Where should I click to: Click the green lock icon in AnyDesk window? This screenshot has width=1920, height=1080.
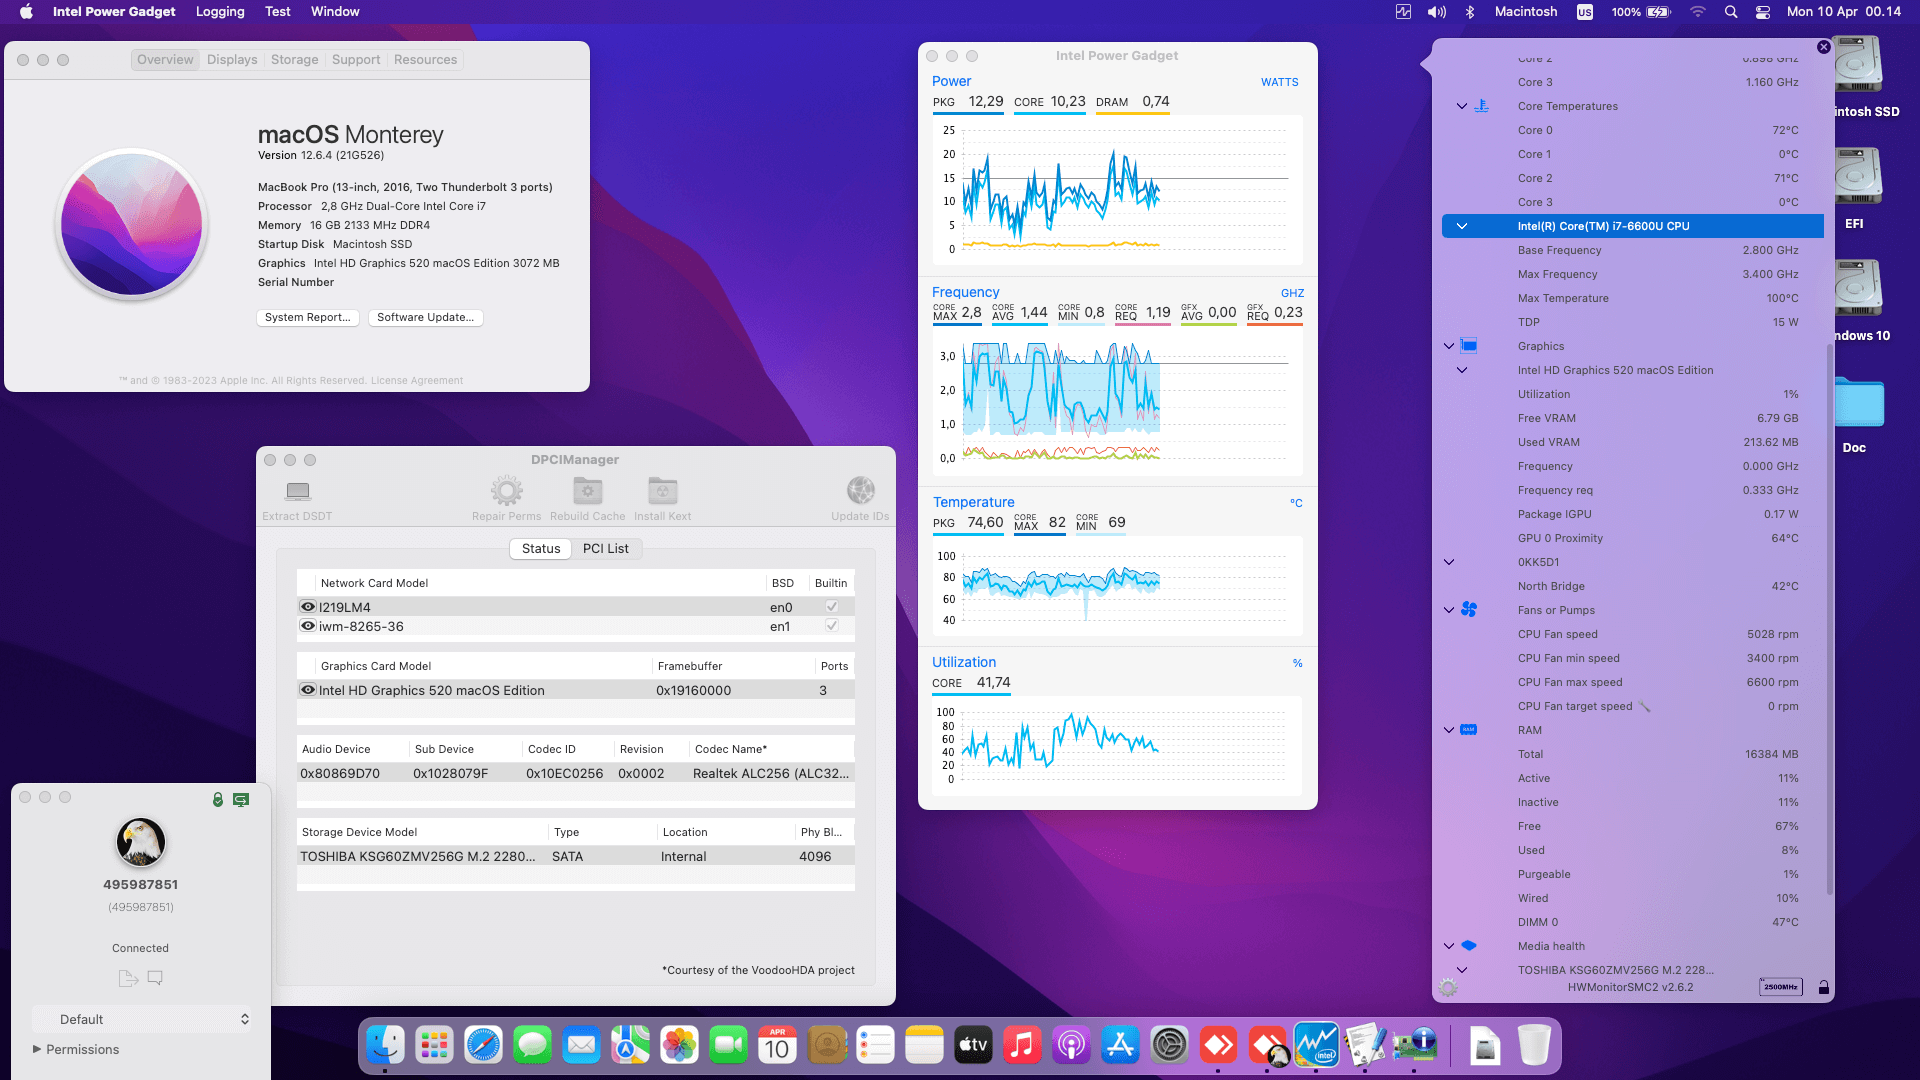(218, 800)
